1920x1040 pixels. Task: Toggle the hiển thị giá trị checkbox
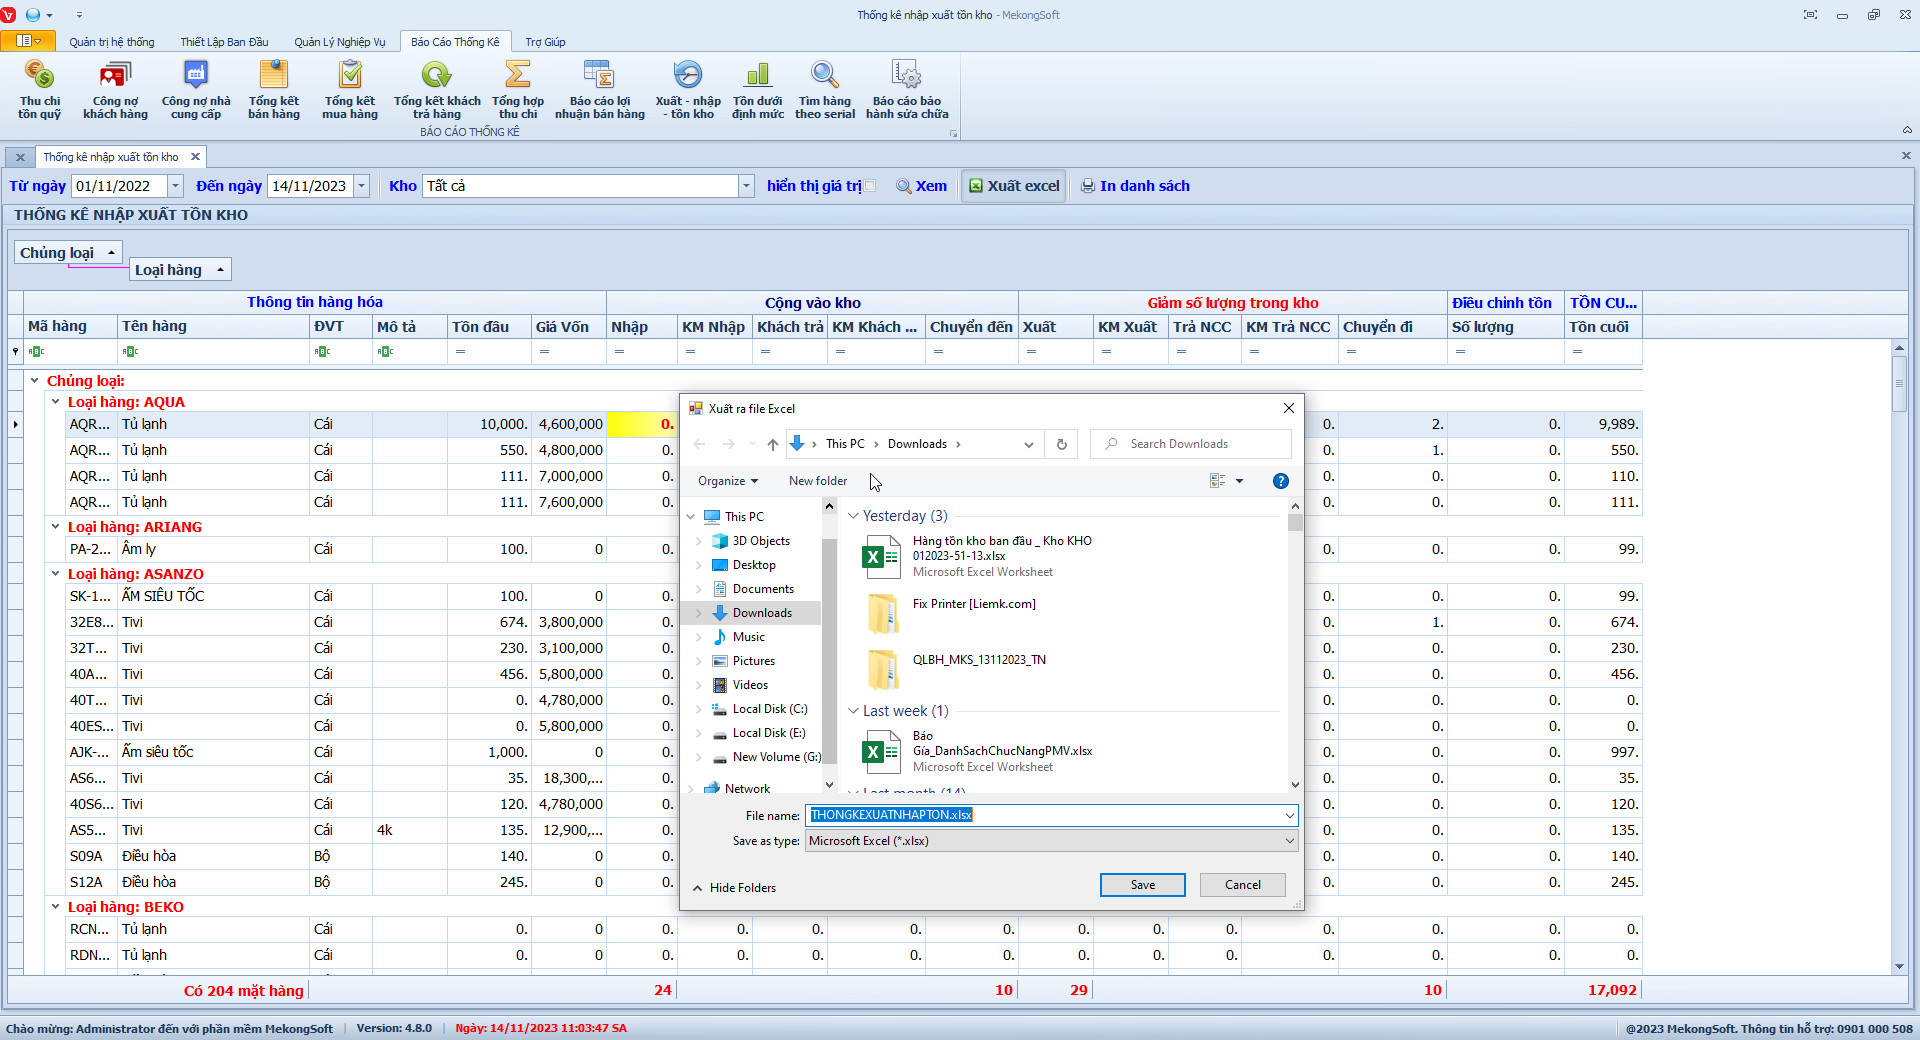[x=870, y=186]
